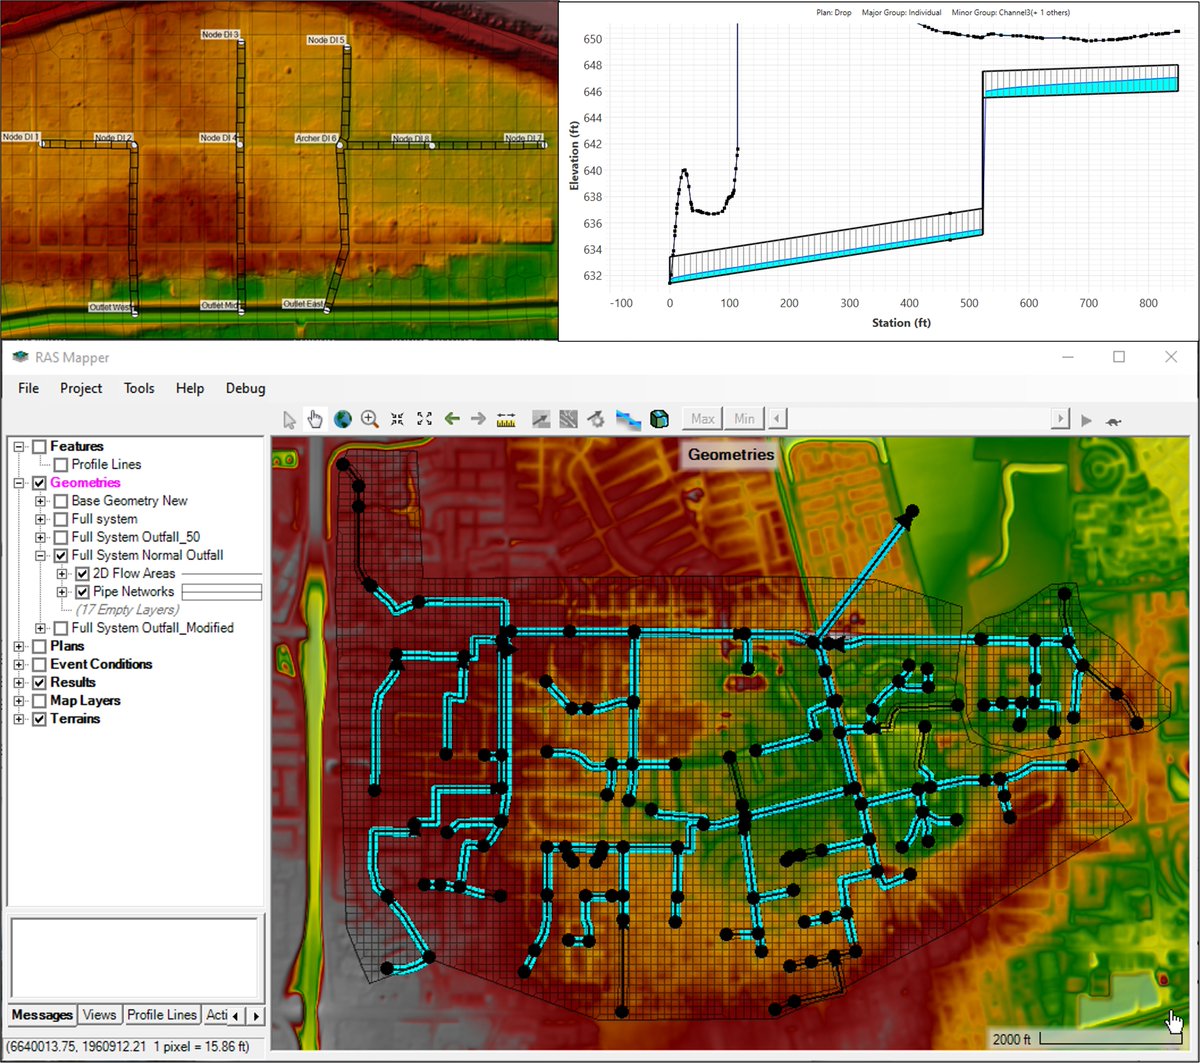Open the Tools menu
The height and width of the screenshot is (1063, 1200).
(139, 388)
